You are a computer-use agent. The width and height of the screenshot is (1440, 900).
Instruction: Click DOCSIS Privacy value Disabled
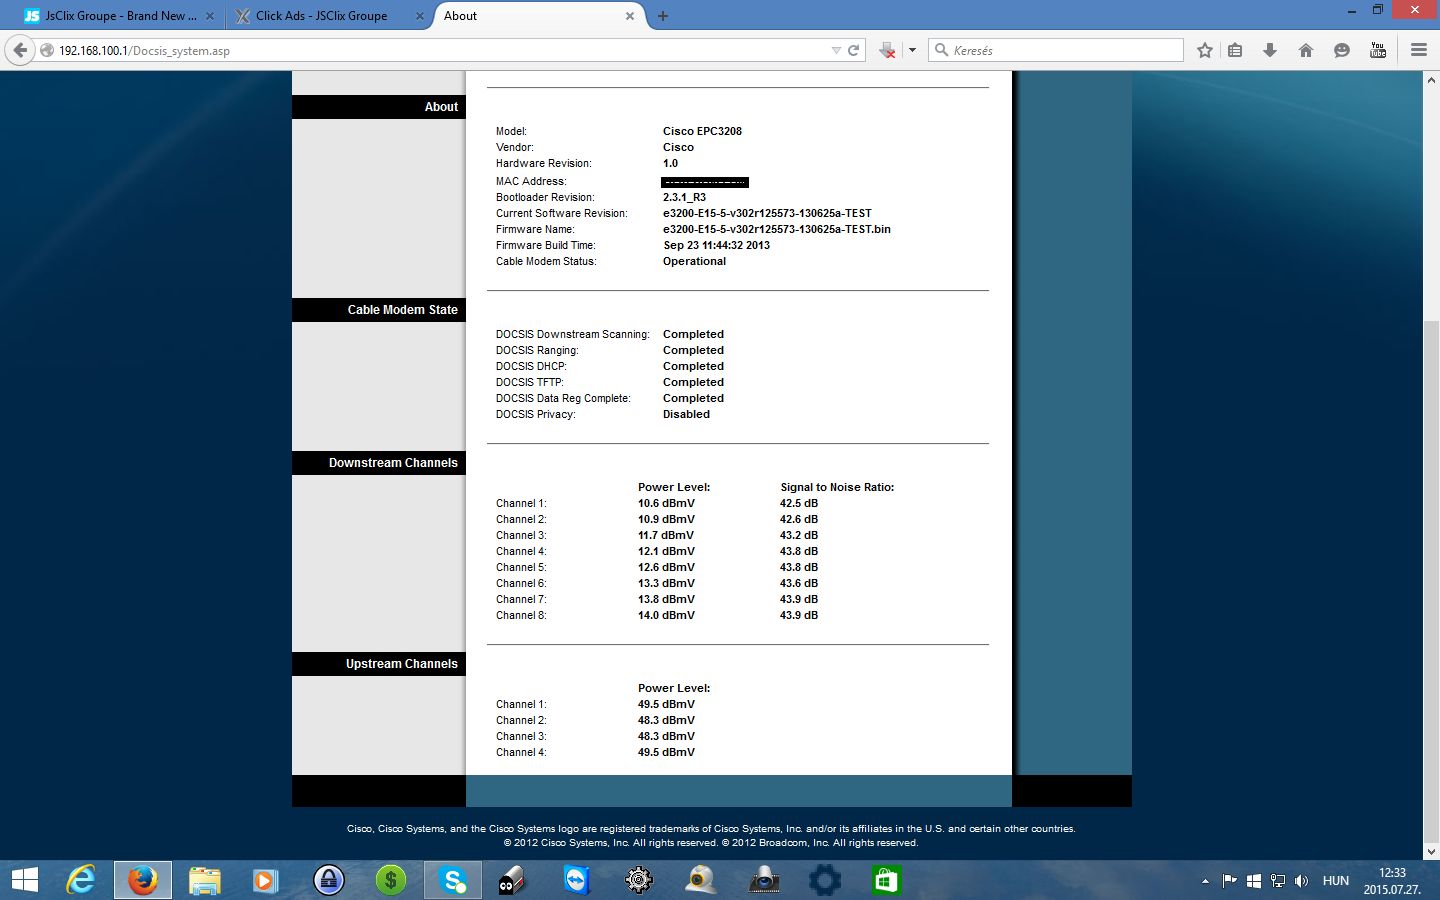point(686,414)
